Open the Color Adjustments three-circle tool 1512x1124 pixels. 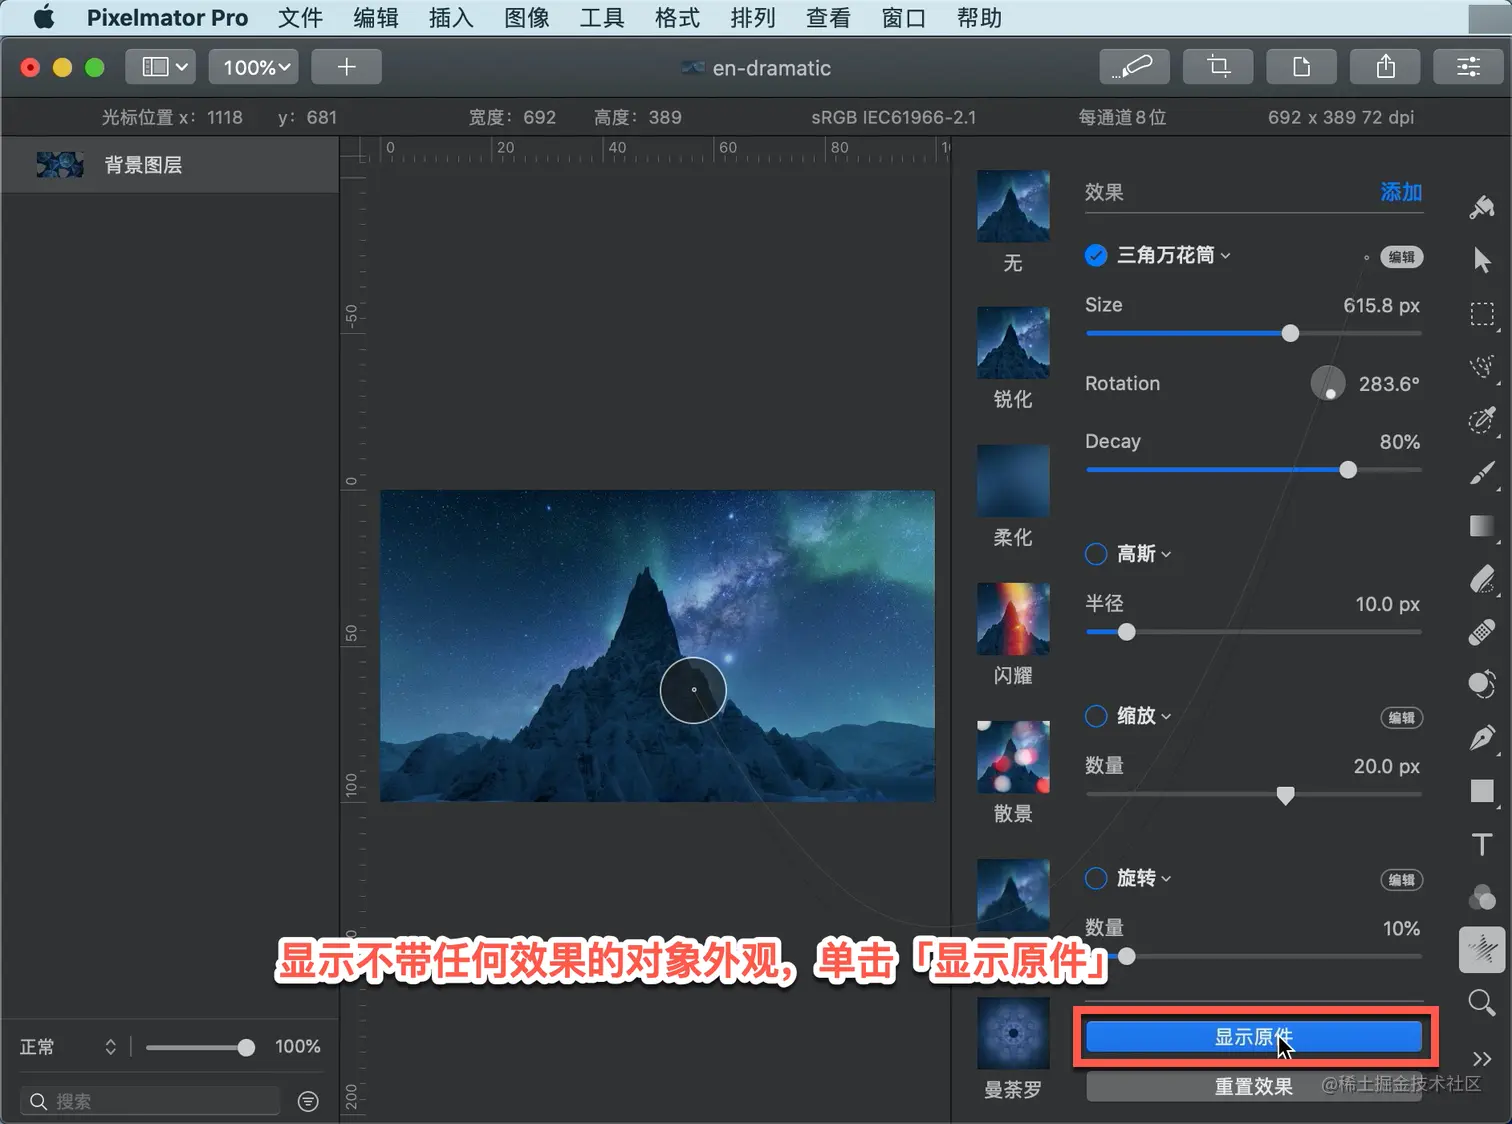pos(1482,897)
